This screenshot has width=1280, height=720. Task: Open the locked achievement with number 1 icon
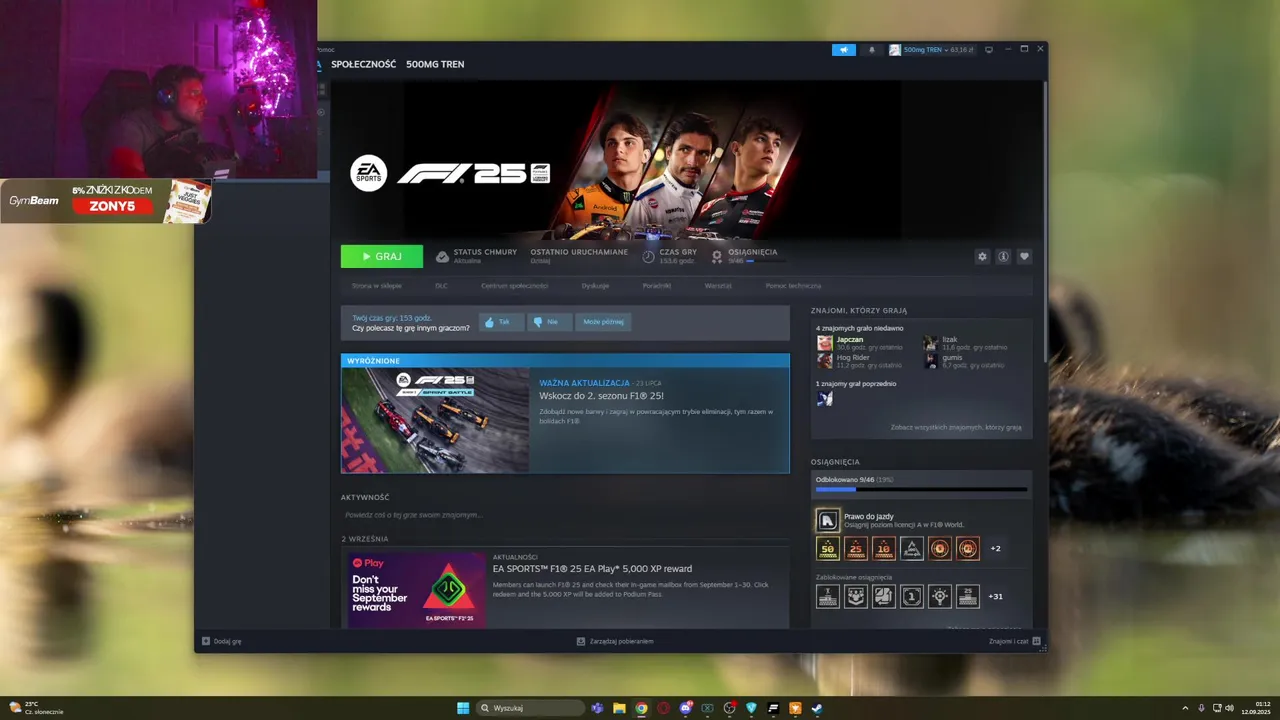911,596
